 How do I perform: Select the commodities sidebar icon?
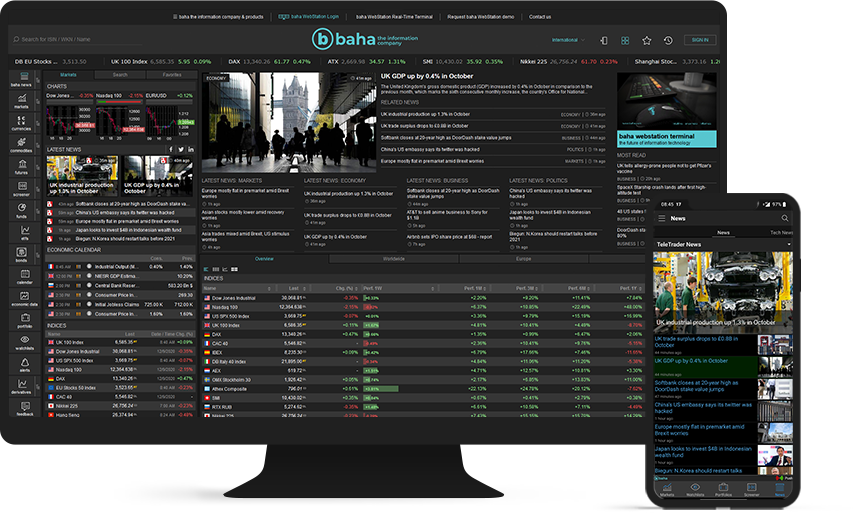pyautogui.click(x=21, y=146)
